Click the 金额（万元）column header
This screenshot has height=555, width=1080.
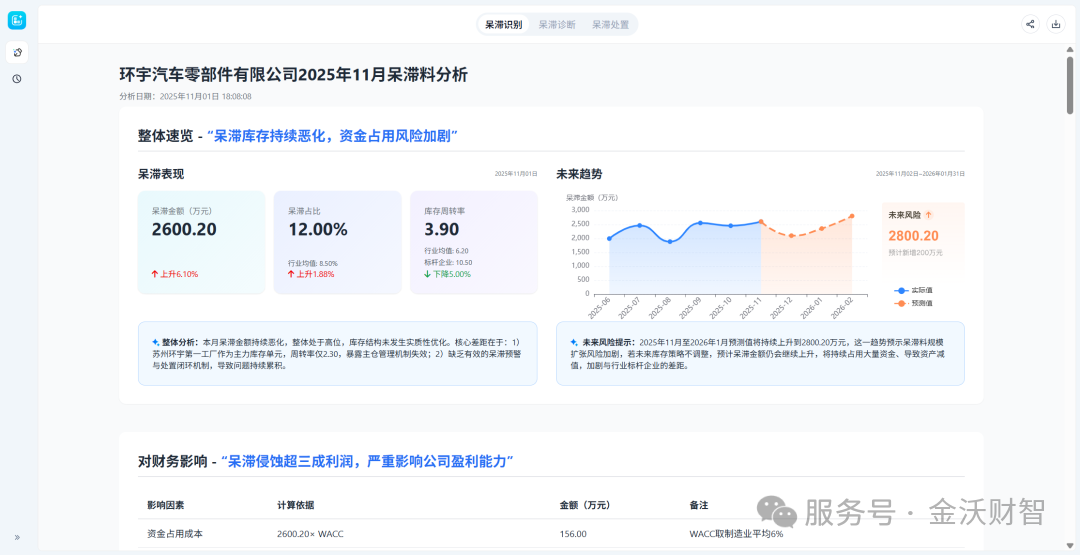pos(585,505)
